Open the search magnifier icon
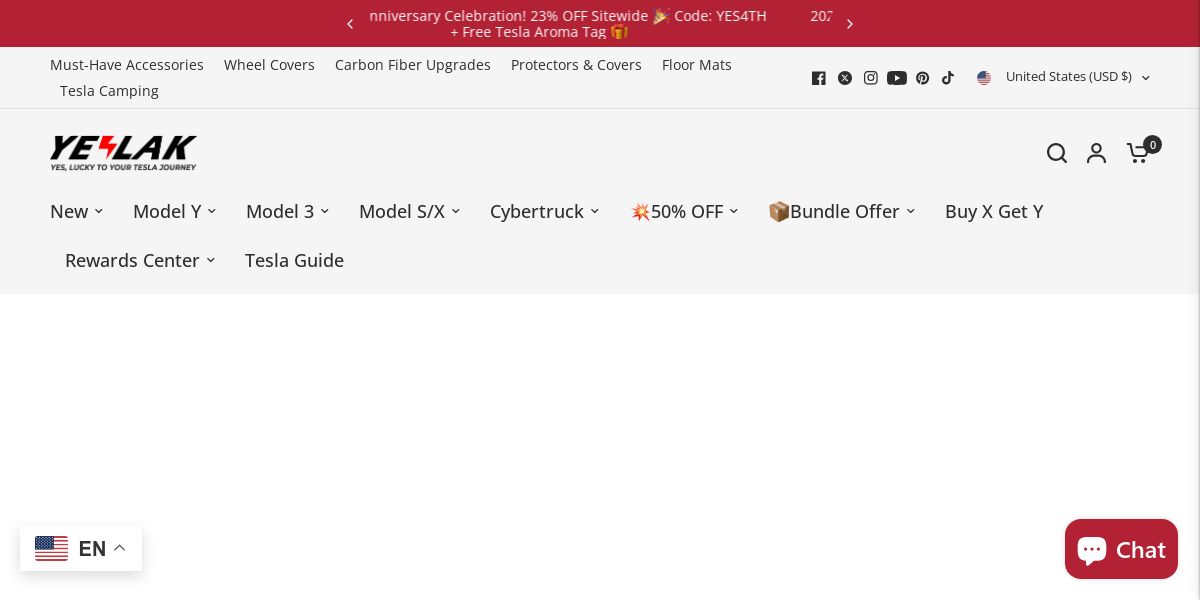Screen dimensions: 1200x600 point(1057,153)
